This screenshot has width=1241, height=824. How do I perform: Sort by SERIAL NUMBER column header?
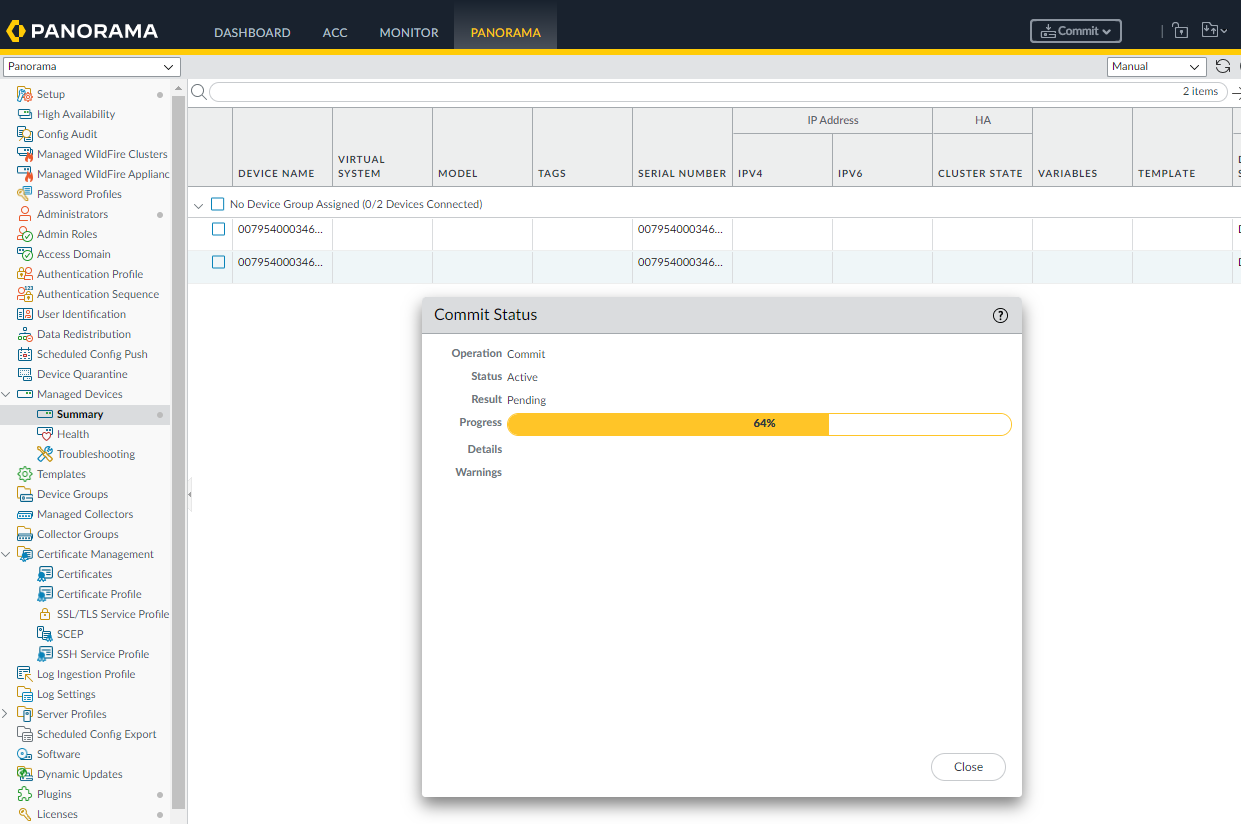pos(682,173)
